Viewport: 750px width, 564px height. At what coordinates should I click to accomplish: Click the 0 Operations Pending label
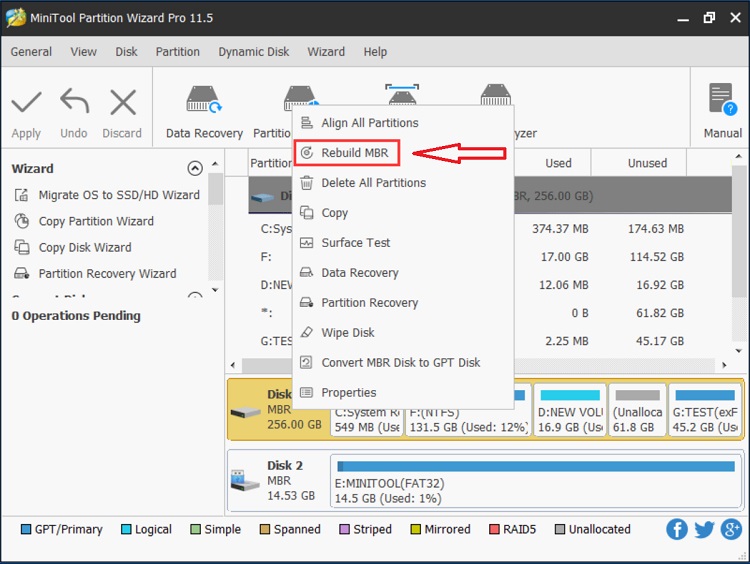pyautogui.click(x=76, y=316)
